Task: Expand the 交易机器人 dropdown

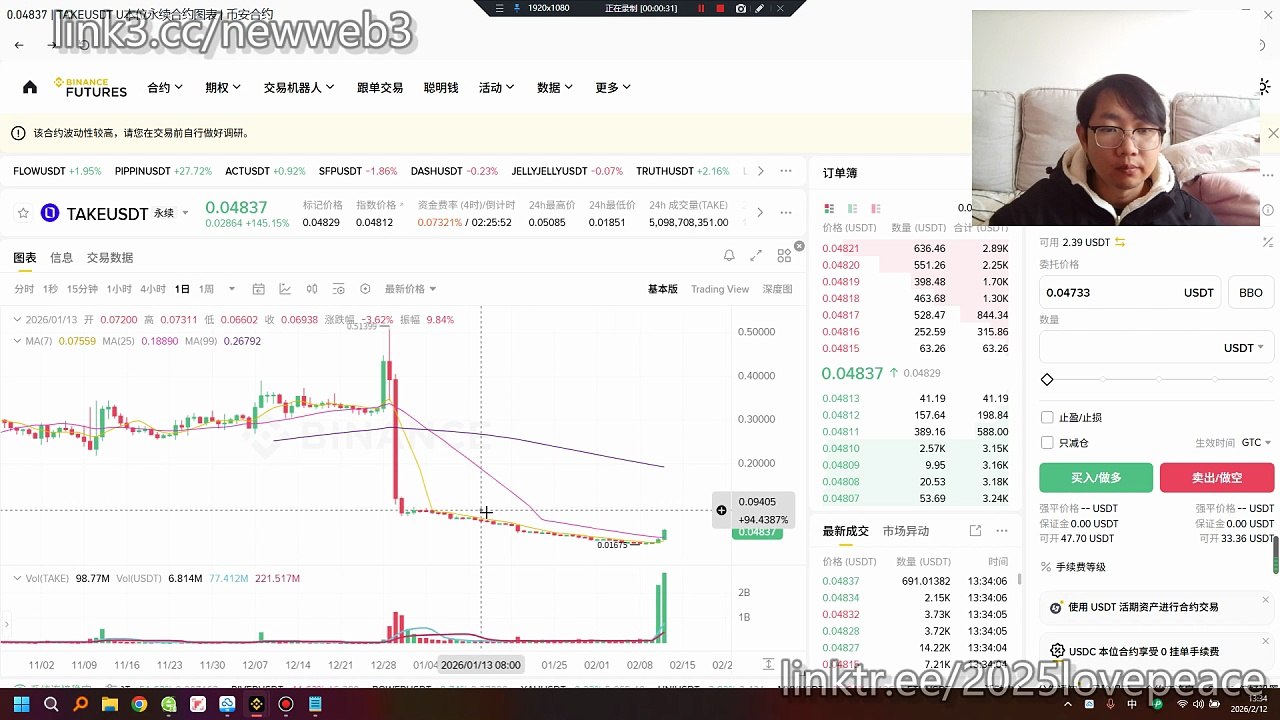Action: pos(299,88)
